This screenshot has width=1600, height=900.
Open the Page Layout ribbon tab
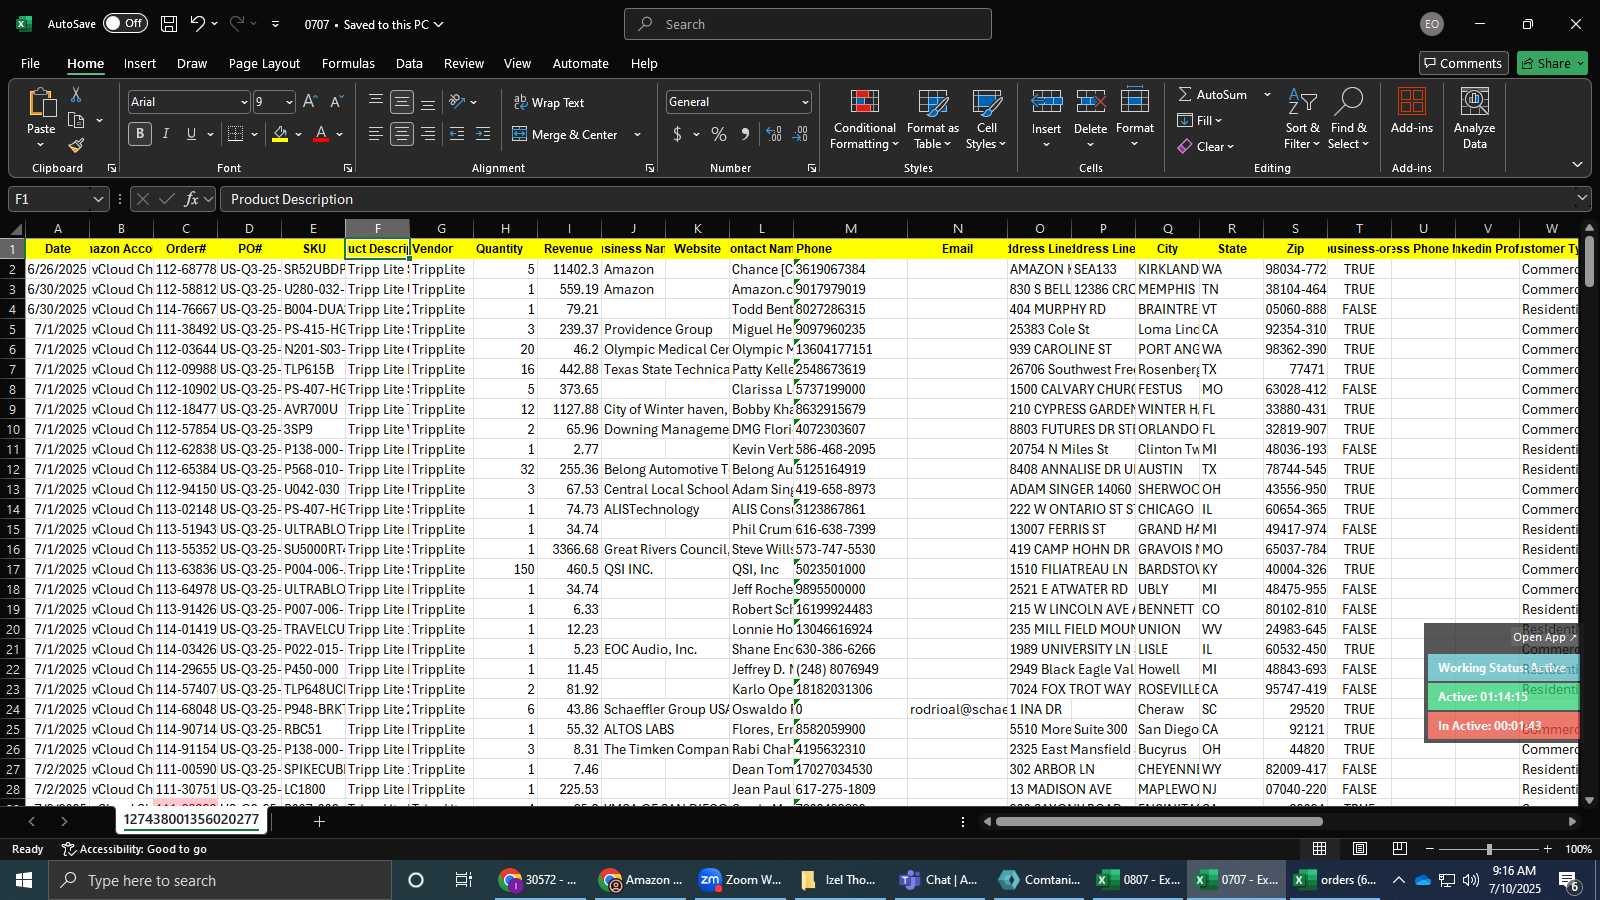(264, 63)
